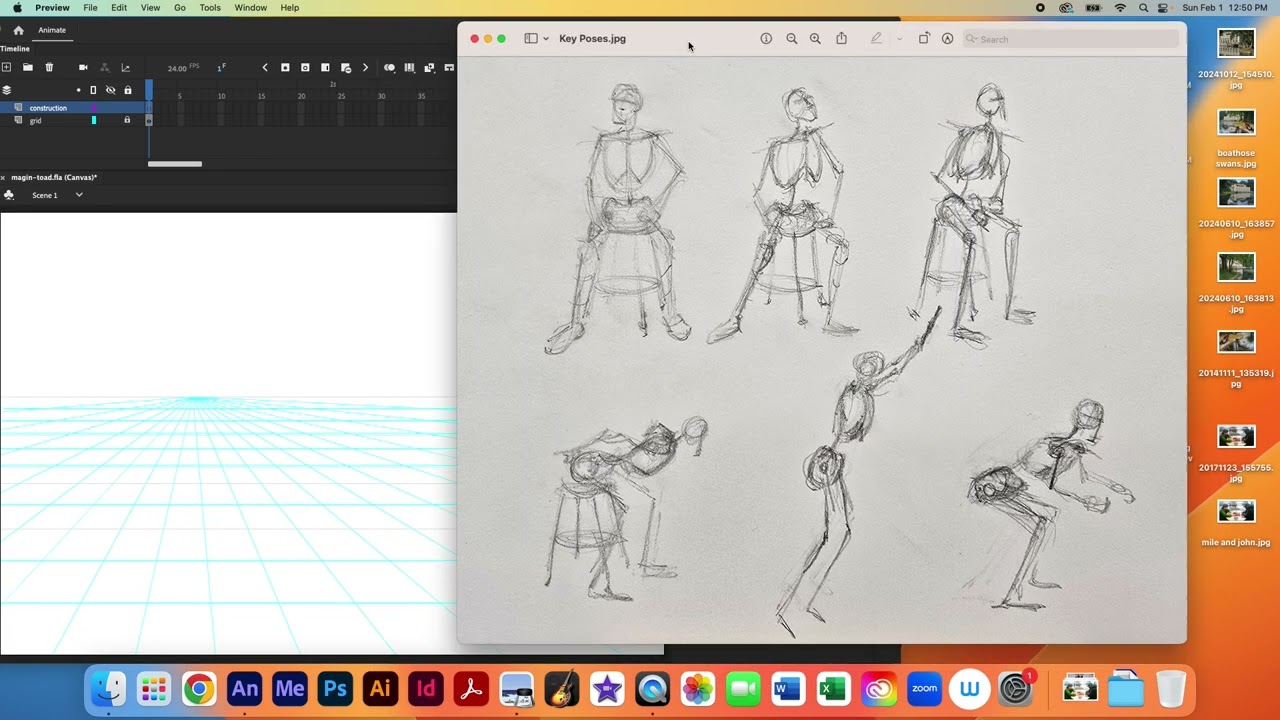Click the timeline icon after create tween

point(449,67)
